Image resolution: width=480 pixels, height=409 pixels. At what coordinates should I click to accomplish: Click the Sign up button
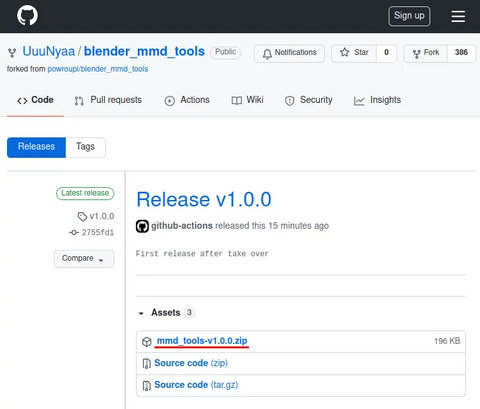pos(409,16)
